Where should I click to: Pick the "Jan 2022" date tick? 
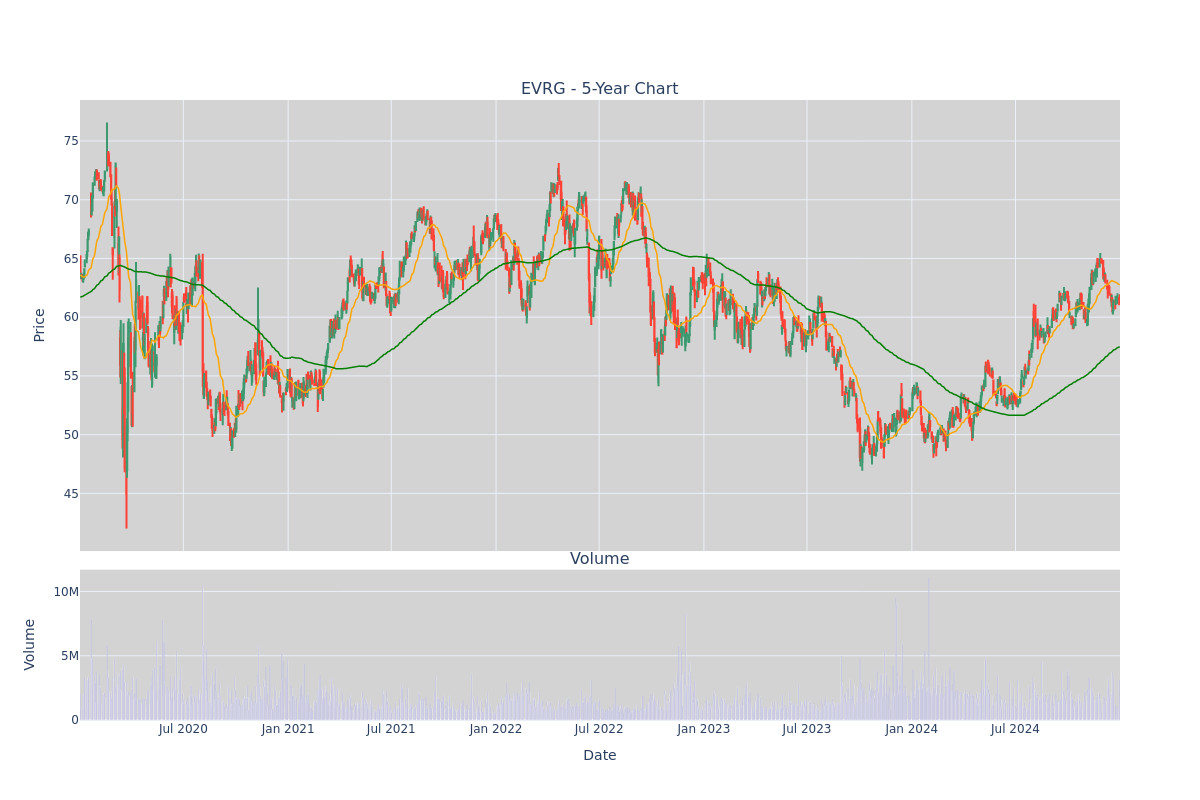[496, 729]
